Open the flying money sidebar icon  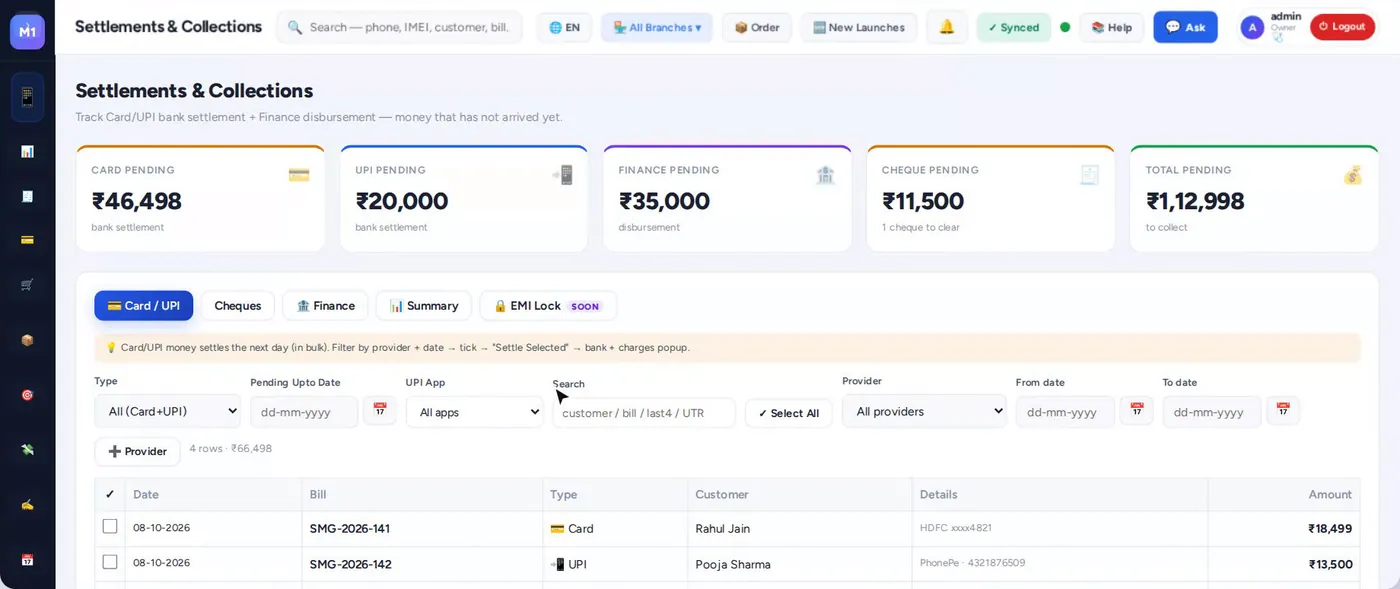tap(27, 450)
